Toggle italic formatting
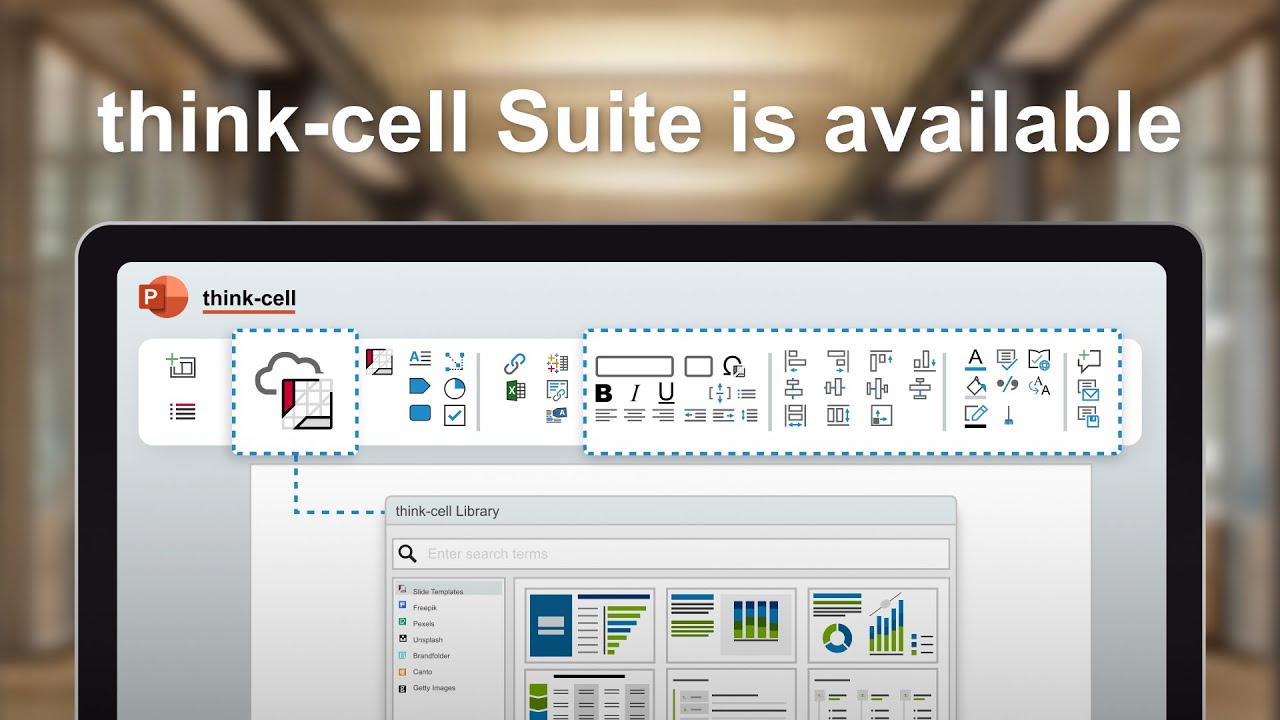Image resolution: width=1280 pixels, height=720 pixels. coord(634,392)
